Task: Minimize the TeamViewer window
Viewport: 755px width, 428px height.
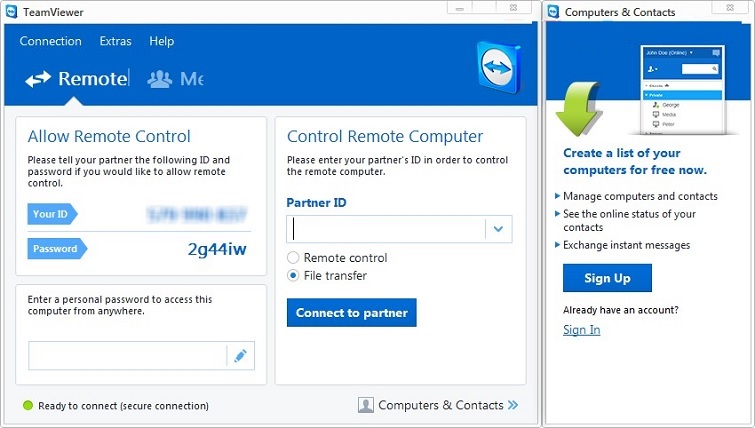Action: [x=460, y=8]
